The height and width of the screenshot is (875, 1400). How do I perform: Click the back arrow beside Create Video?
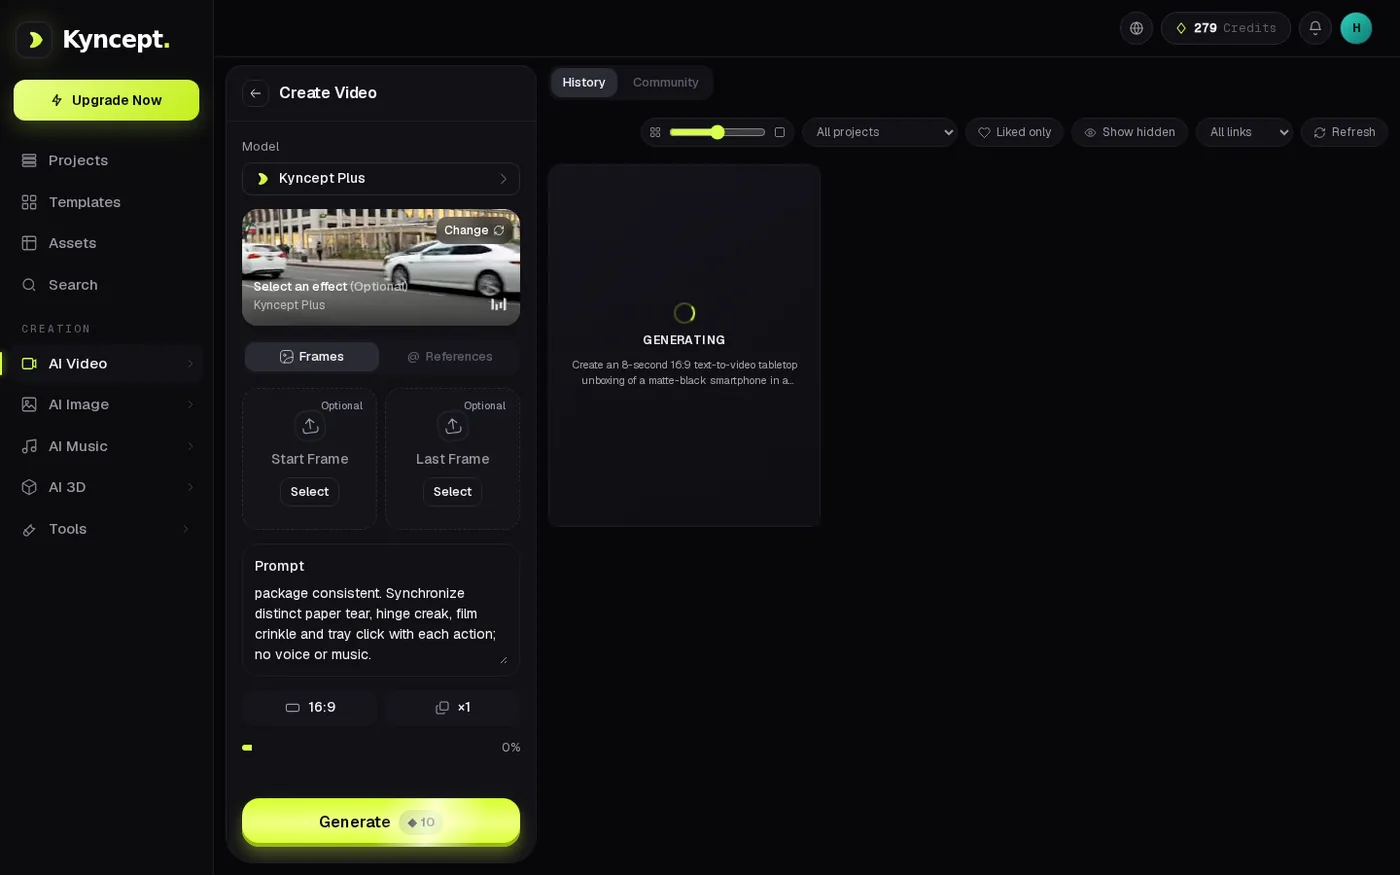[x=256, y=93]
